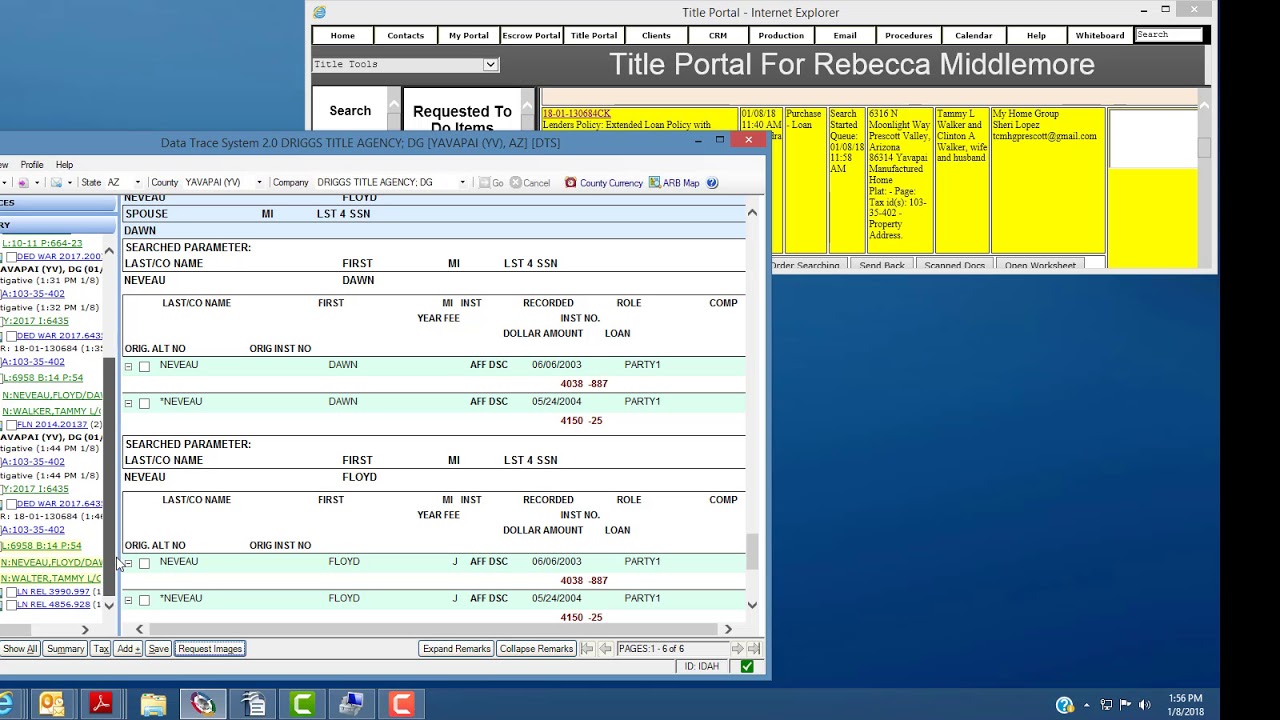
Task: Check the NEVEAU DAWN 06/06/2003 row checkbox
Action: [144, 367]
